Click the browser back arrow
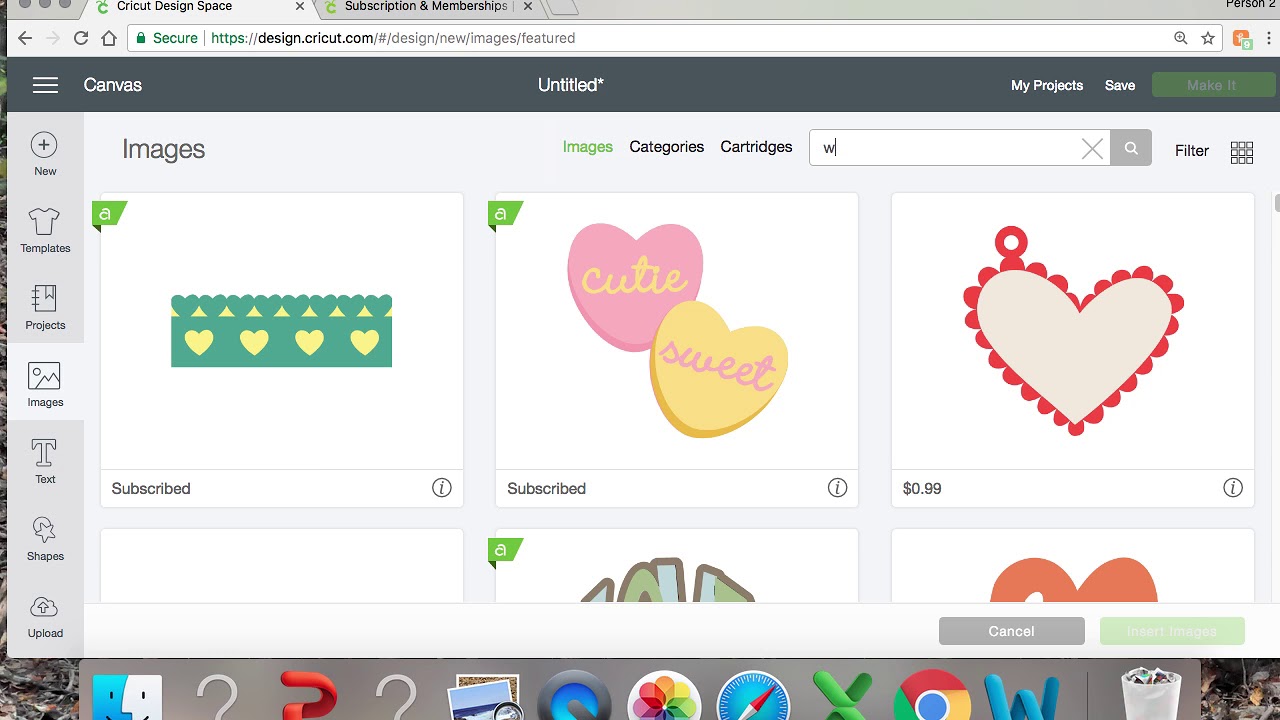The width and height of the screenshot is (1280, 720). [x=25, y=38]
